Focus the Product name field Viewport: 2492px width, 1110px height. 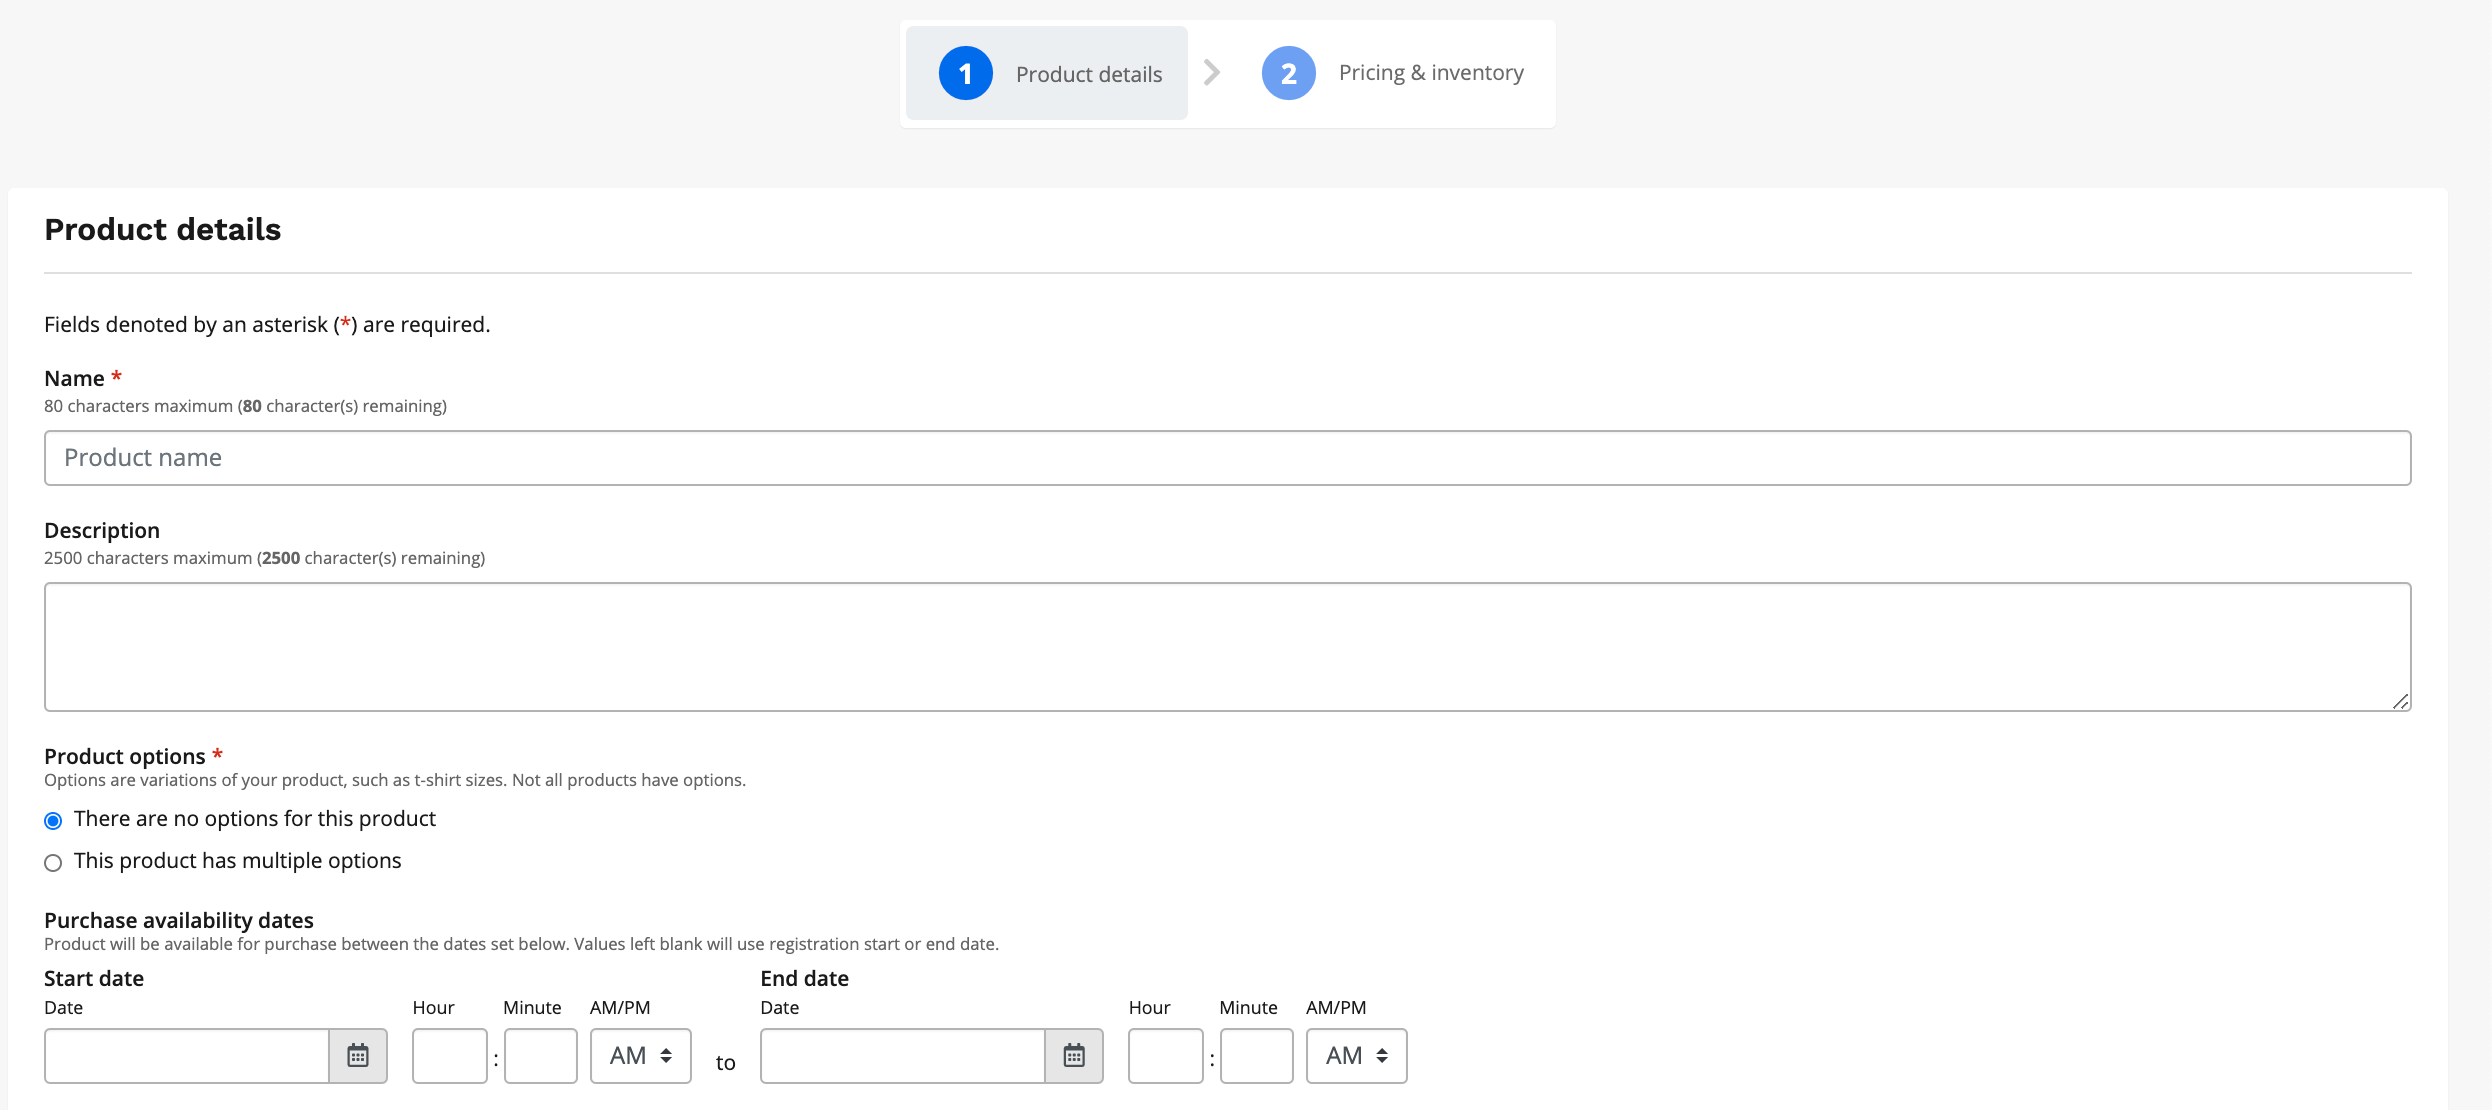[1228, 458]
